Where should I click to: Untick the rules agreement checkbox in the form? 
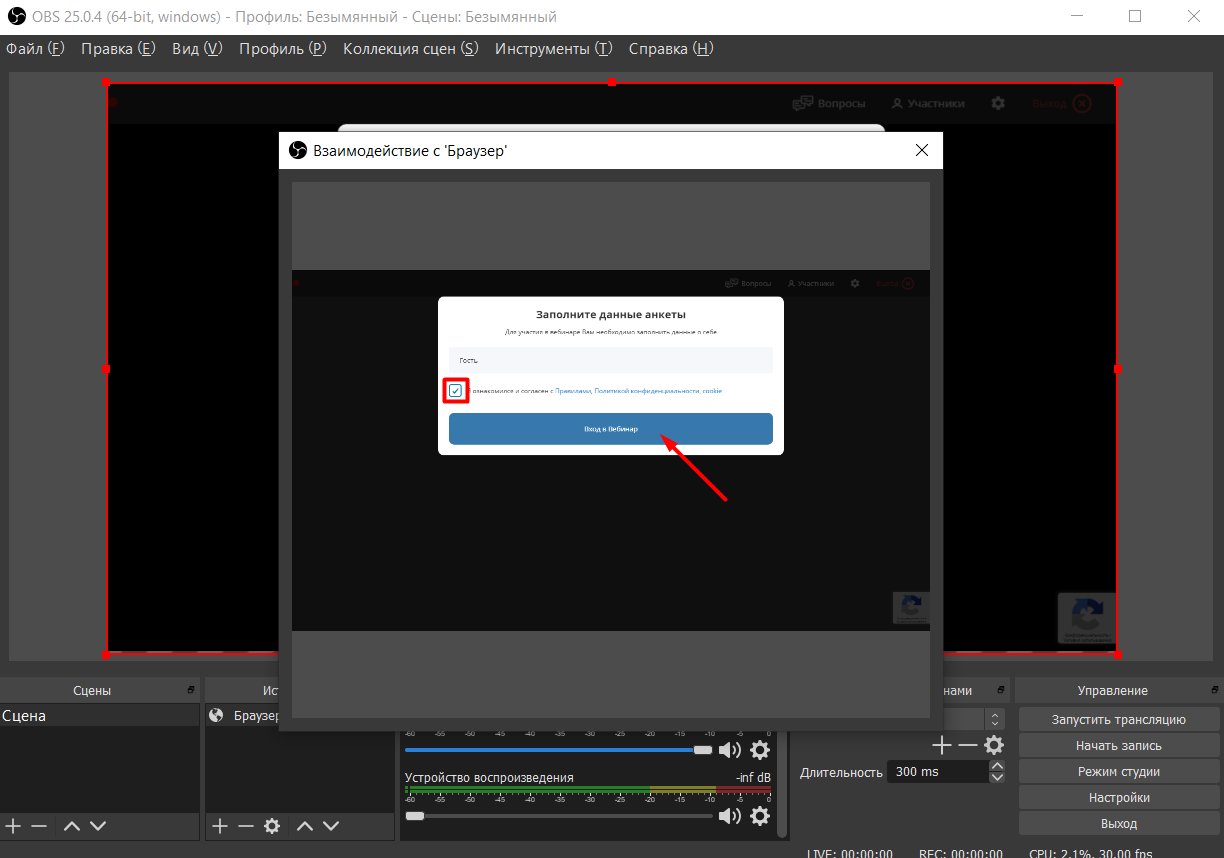(456, 391)
